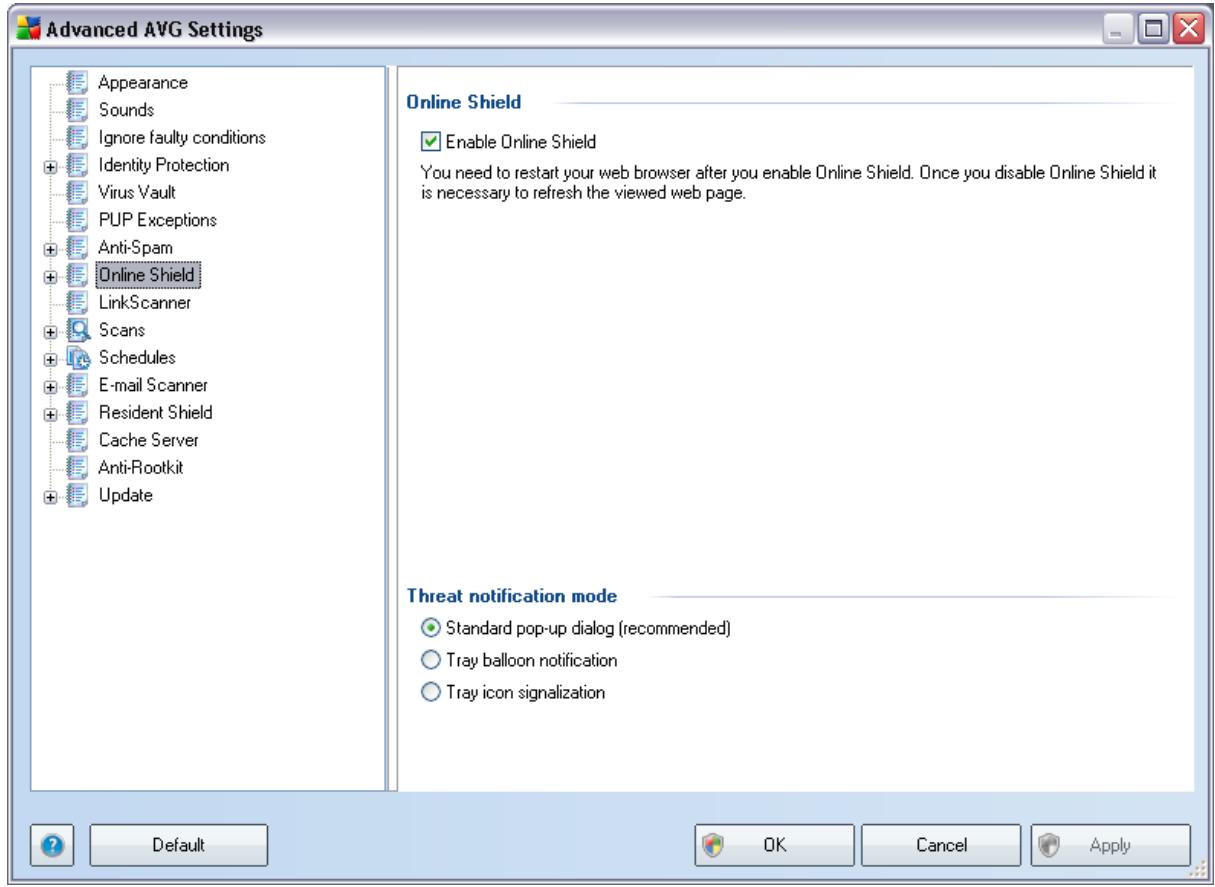Open the Appearance settings page
The height and width of the screenshot is (887, 1215).
[142, 82]
